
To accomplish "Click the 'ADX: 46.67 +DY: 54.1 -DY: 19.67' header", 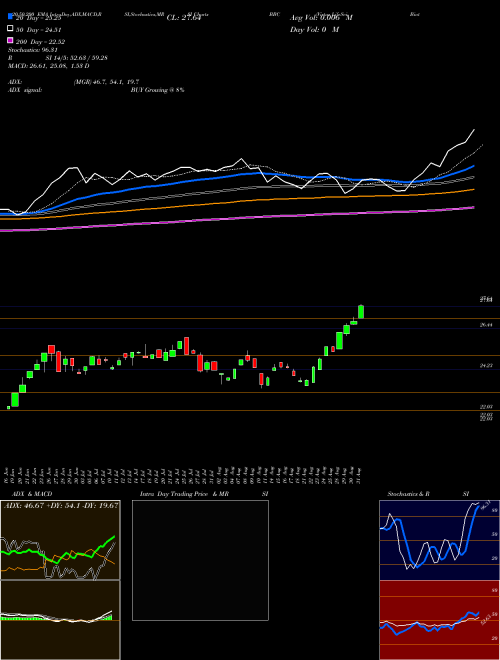I will [61, 505].
